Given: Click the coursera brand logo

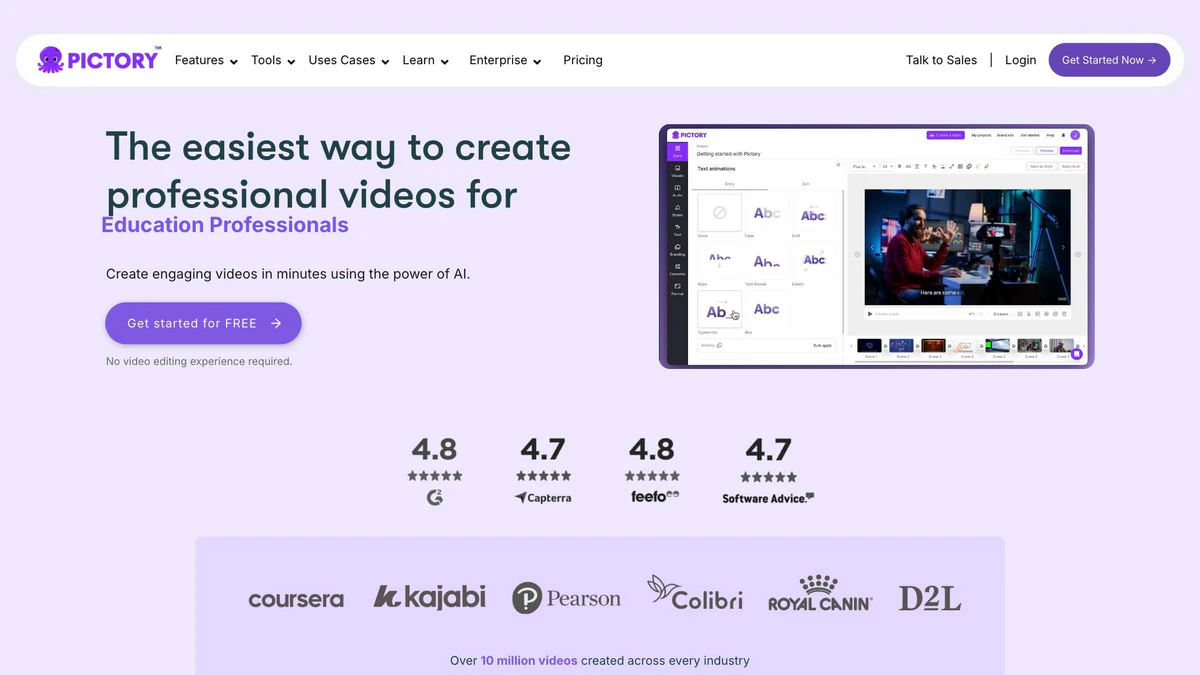Looking at the screenshot, I should [x=296, y=600].
